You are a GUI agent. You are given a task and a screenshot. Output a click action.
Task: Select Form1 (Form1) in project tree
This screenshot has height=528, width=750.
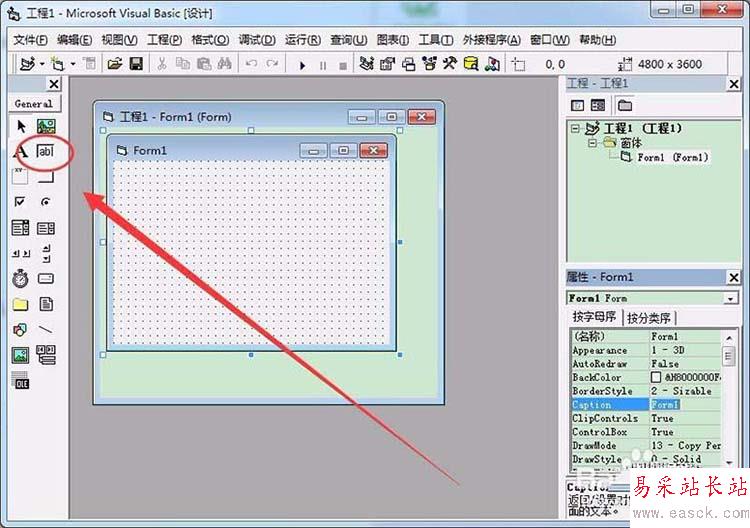point(672,157)
